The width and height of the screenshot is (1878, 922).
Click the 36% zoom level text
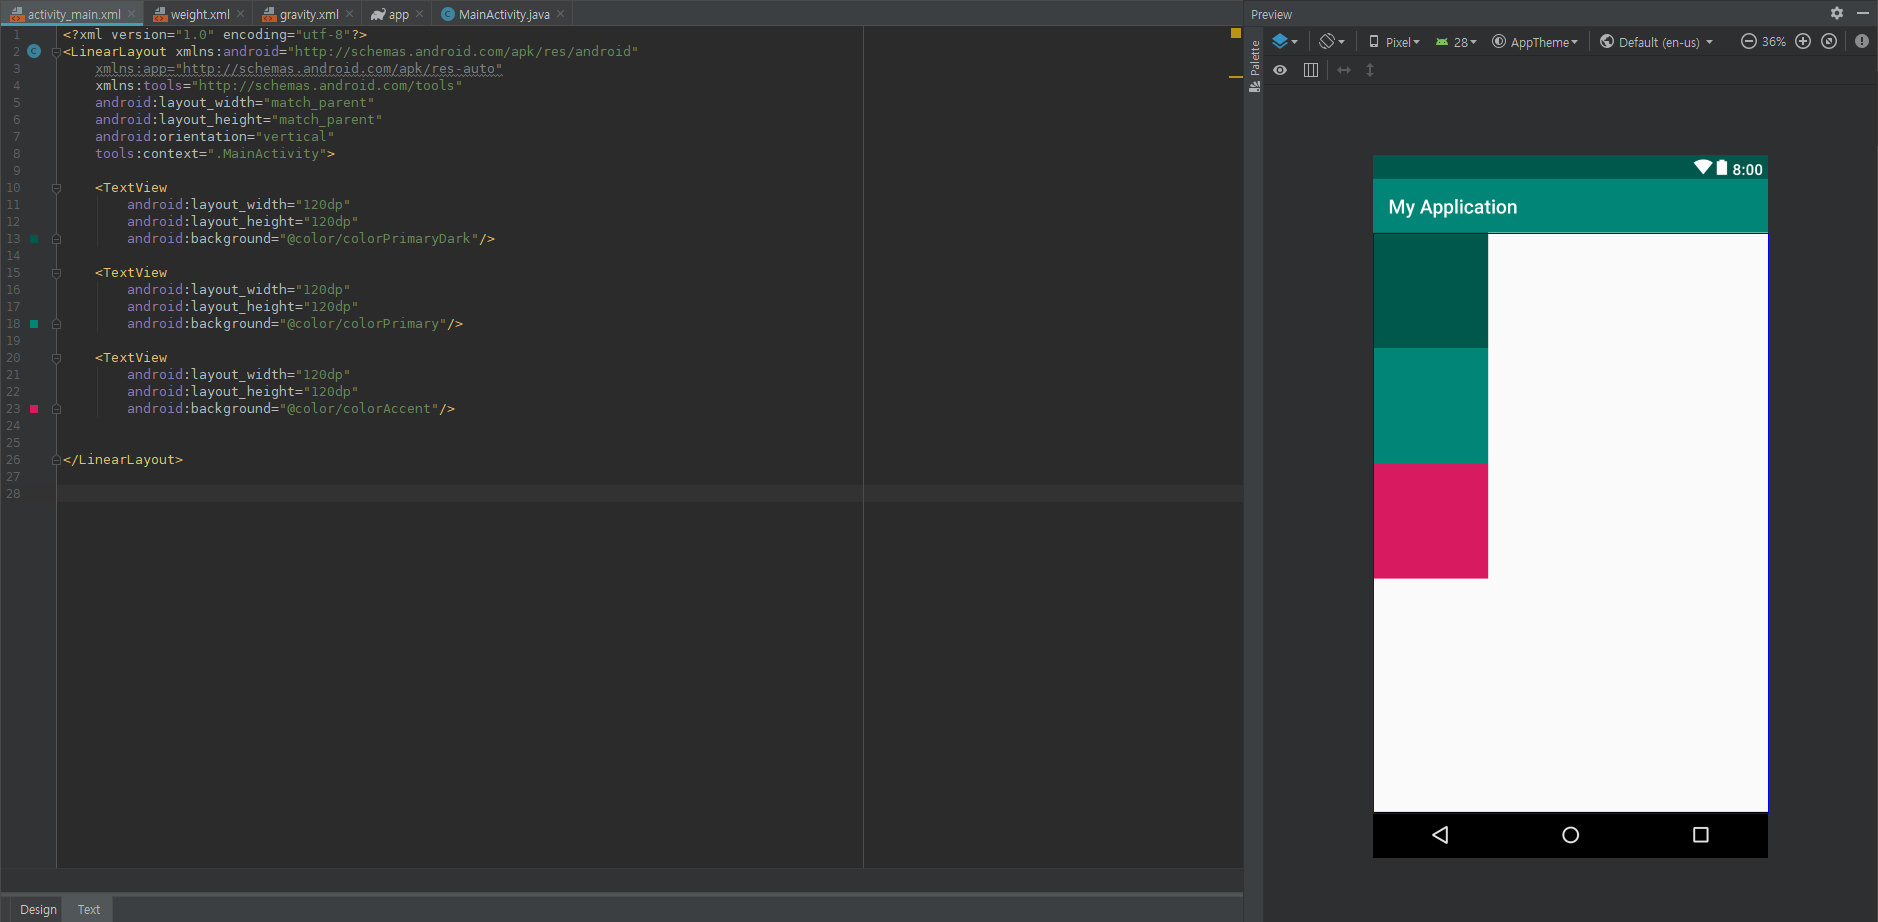coord(1774,42)
